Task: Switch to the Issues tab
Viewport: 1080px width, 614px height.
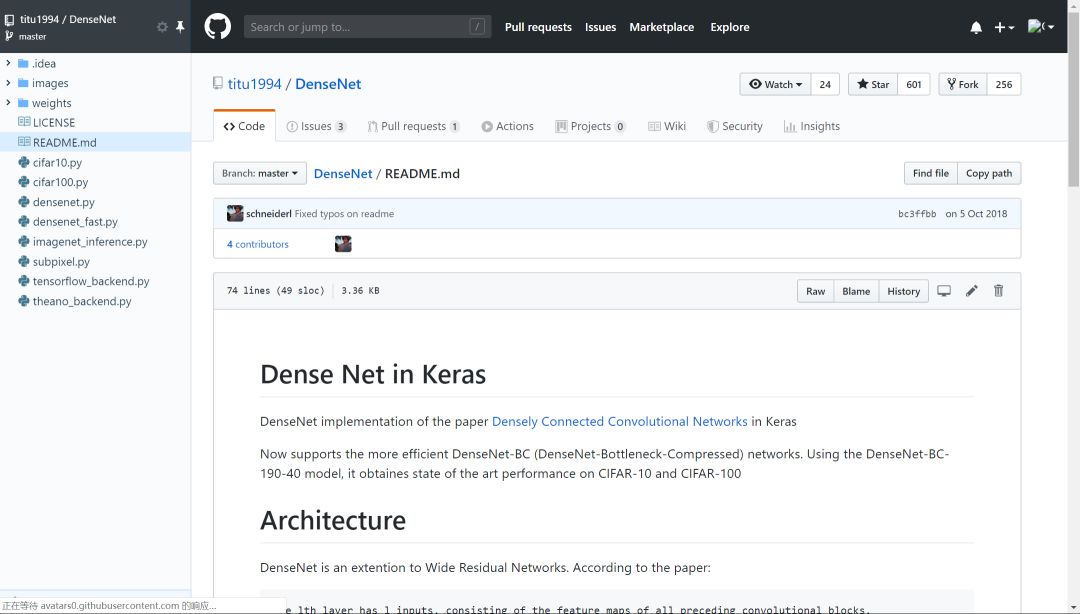Action: pos(316,126)
